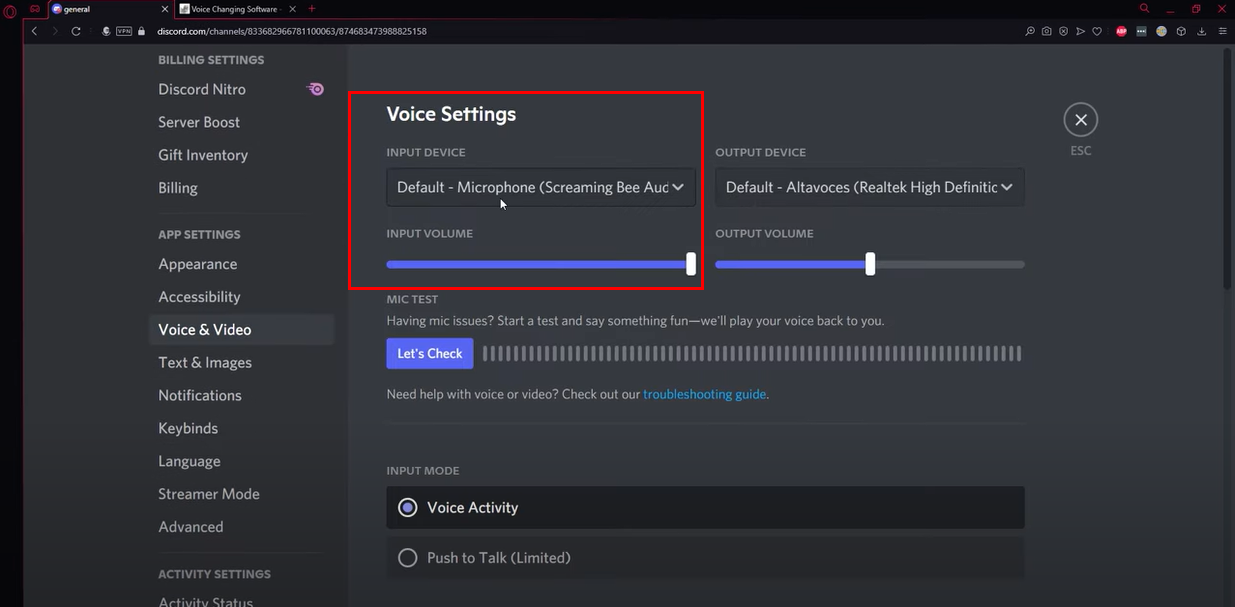Reload the Discord page
This screenshot has height=607, width=1235.
tap(76, 31)
